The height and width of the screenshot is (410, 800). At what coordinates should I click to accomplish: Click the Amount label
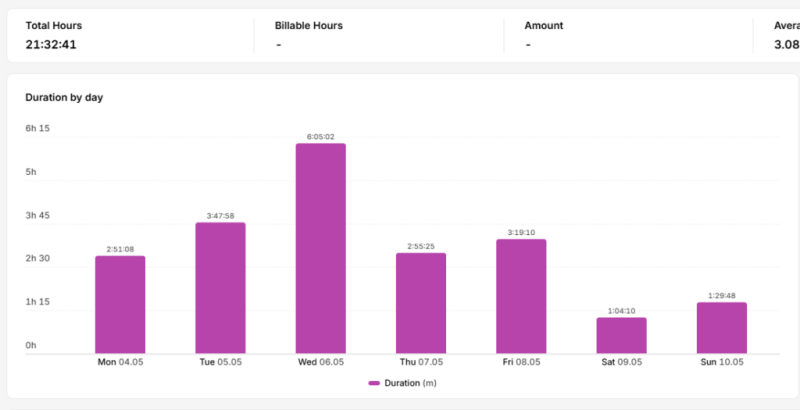(x=544, y=25)
